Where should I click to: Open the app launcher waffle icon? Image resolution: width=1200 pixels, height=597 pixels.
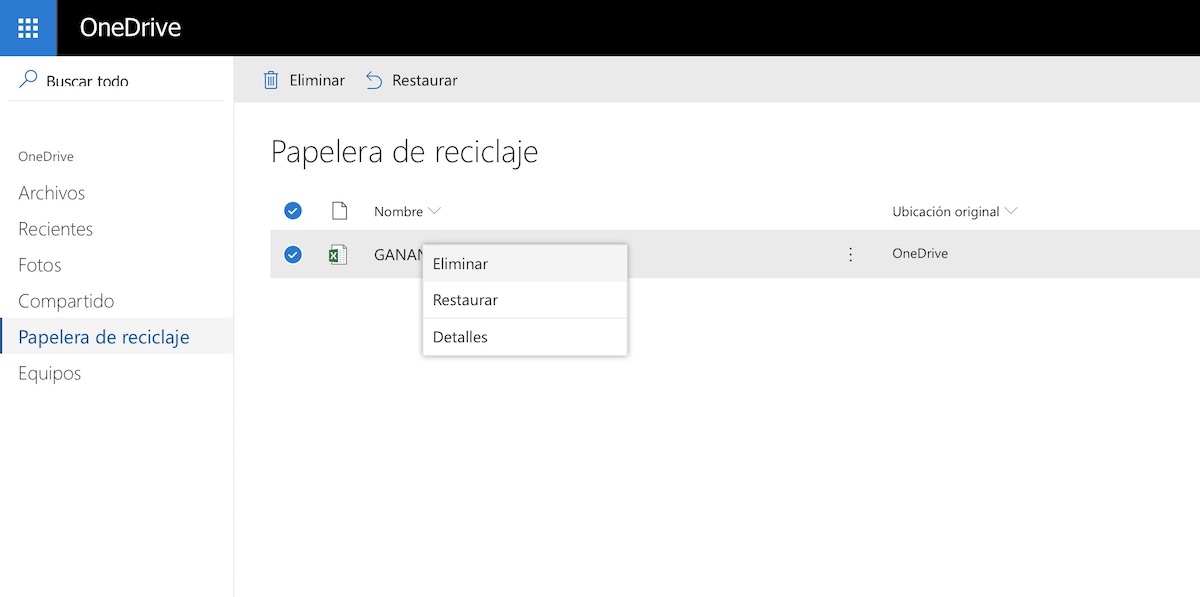pyautogui.click(x=28, y=28)
